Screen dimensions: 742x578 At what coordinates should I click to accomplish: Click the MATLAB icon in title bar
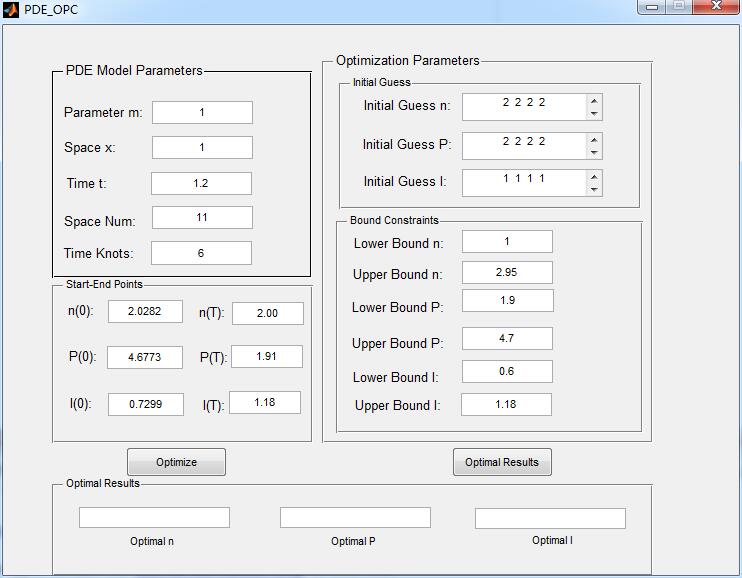tap(11, 10)
